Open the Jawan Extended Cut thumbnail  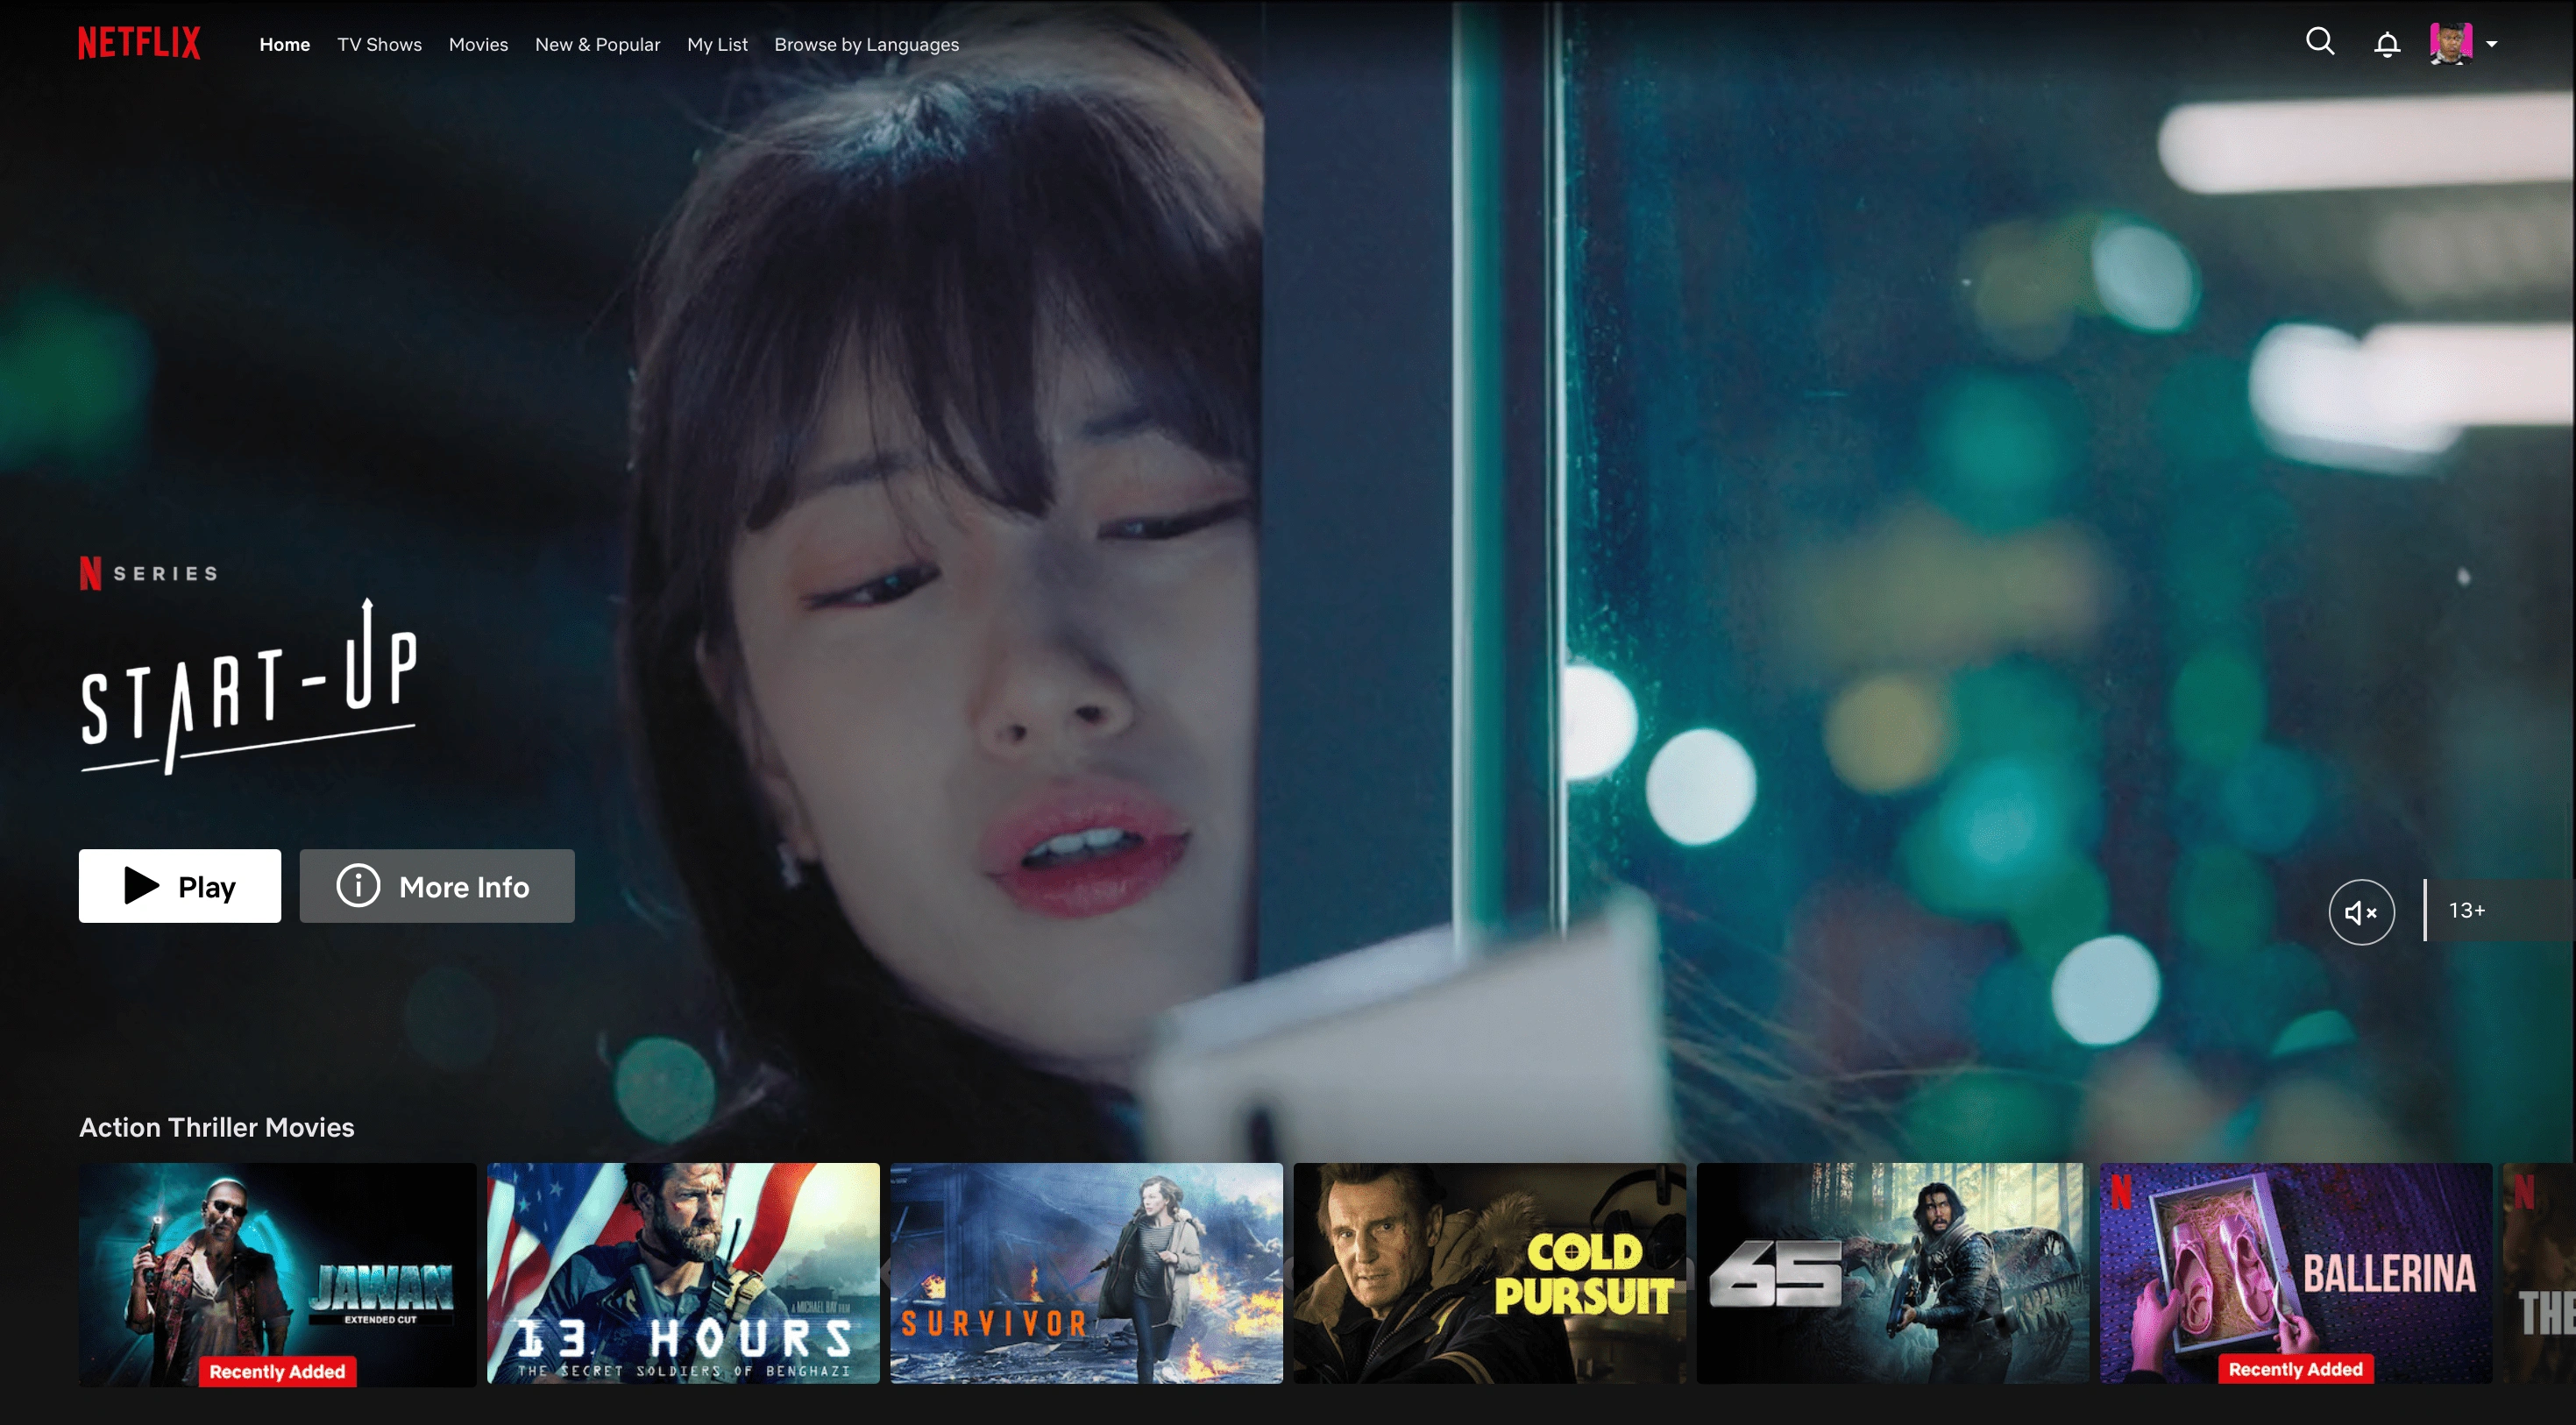277,1274
